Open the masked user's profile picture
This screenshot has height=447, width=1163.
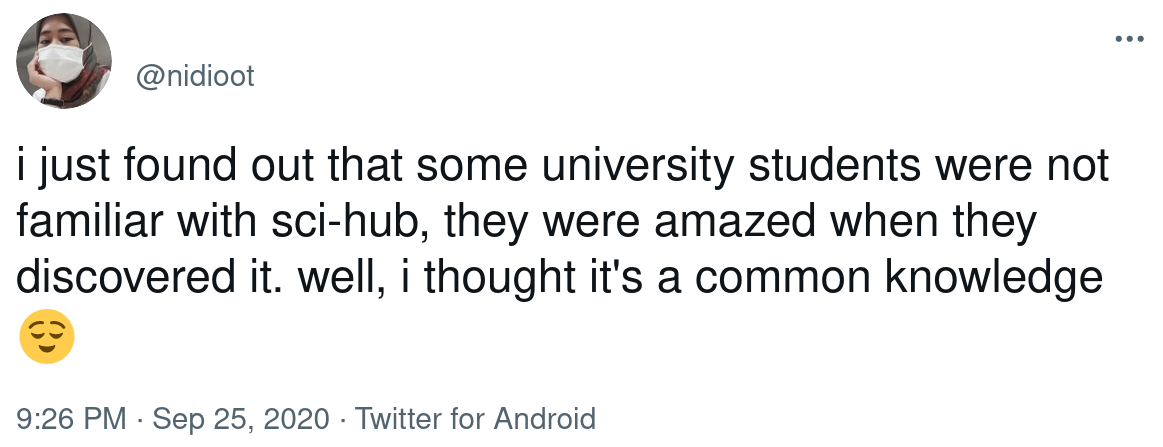click(64, 61)
